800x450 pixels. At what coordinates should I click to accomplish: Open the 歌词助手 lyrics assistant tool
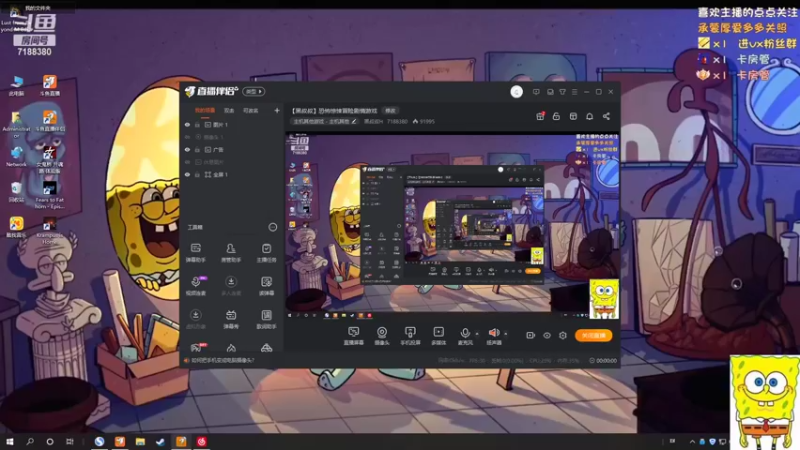pyautogui.click(x=266, y=319)
